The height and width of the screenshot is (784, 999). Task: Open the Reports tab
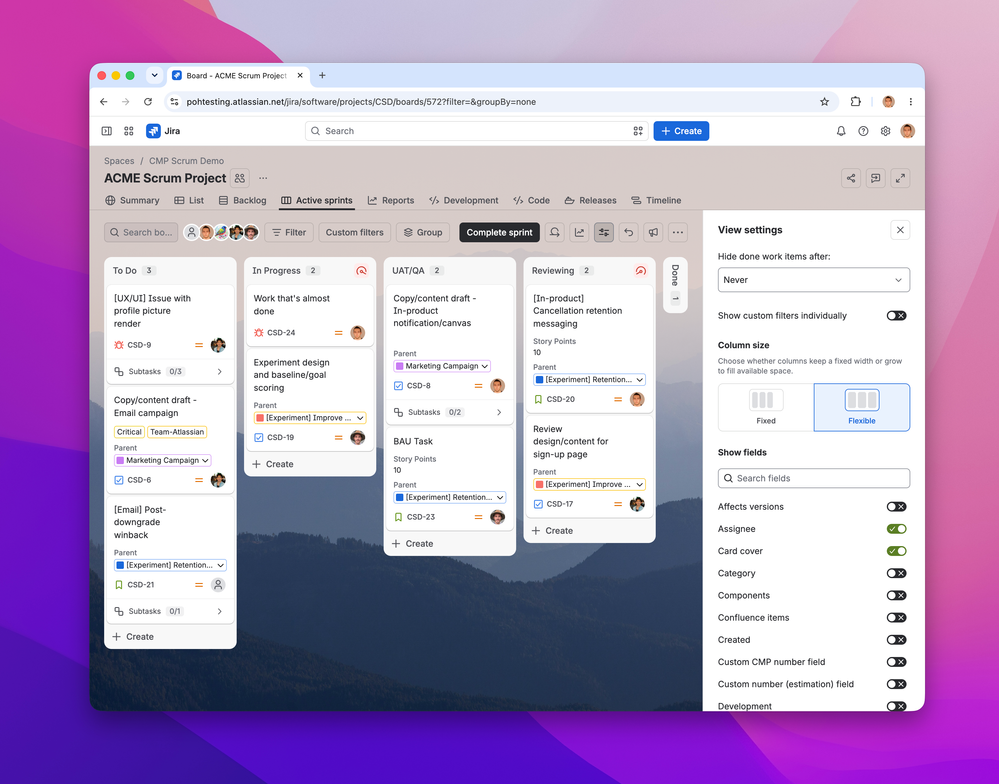tap(391, 200)
